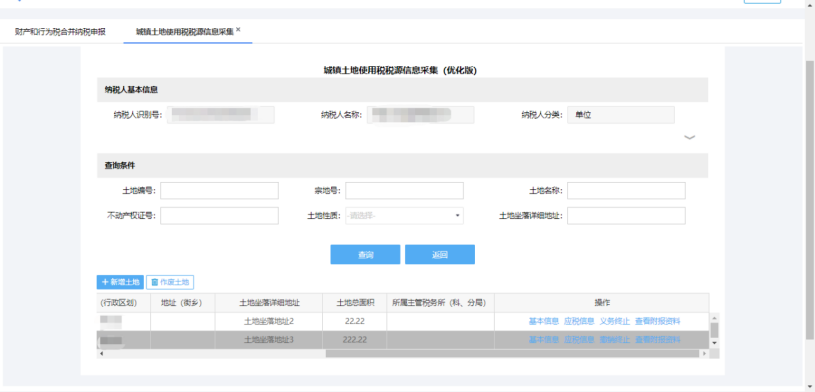The height and width of the screenshot is (392, 815).
Task: Click the 土地名称 text box
Action: (626, 191)
